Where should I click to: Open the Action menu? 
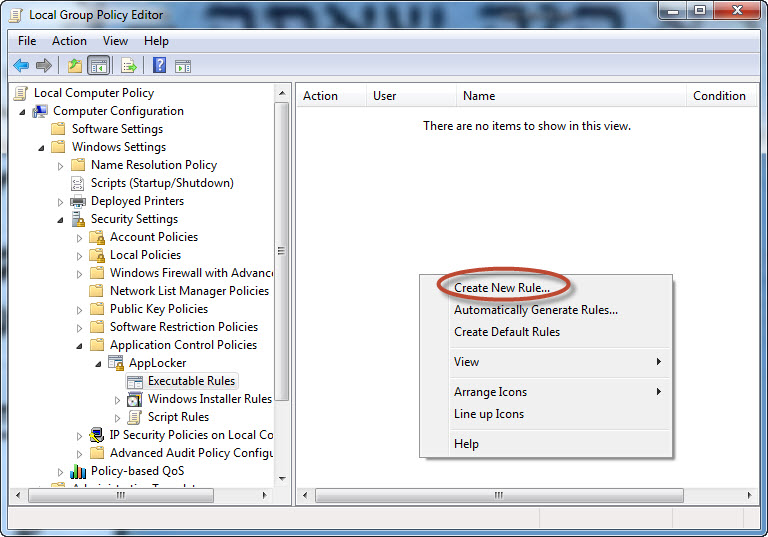click(x=69, y=41)
